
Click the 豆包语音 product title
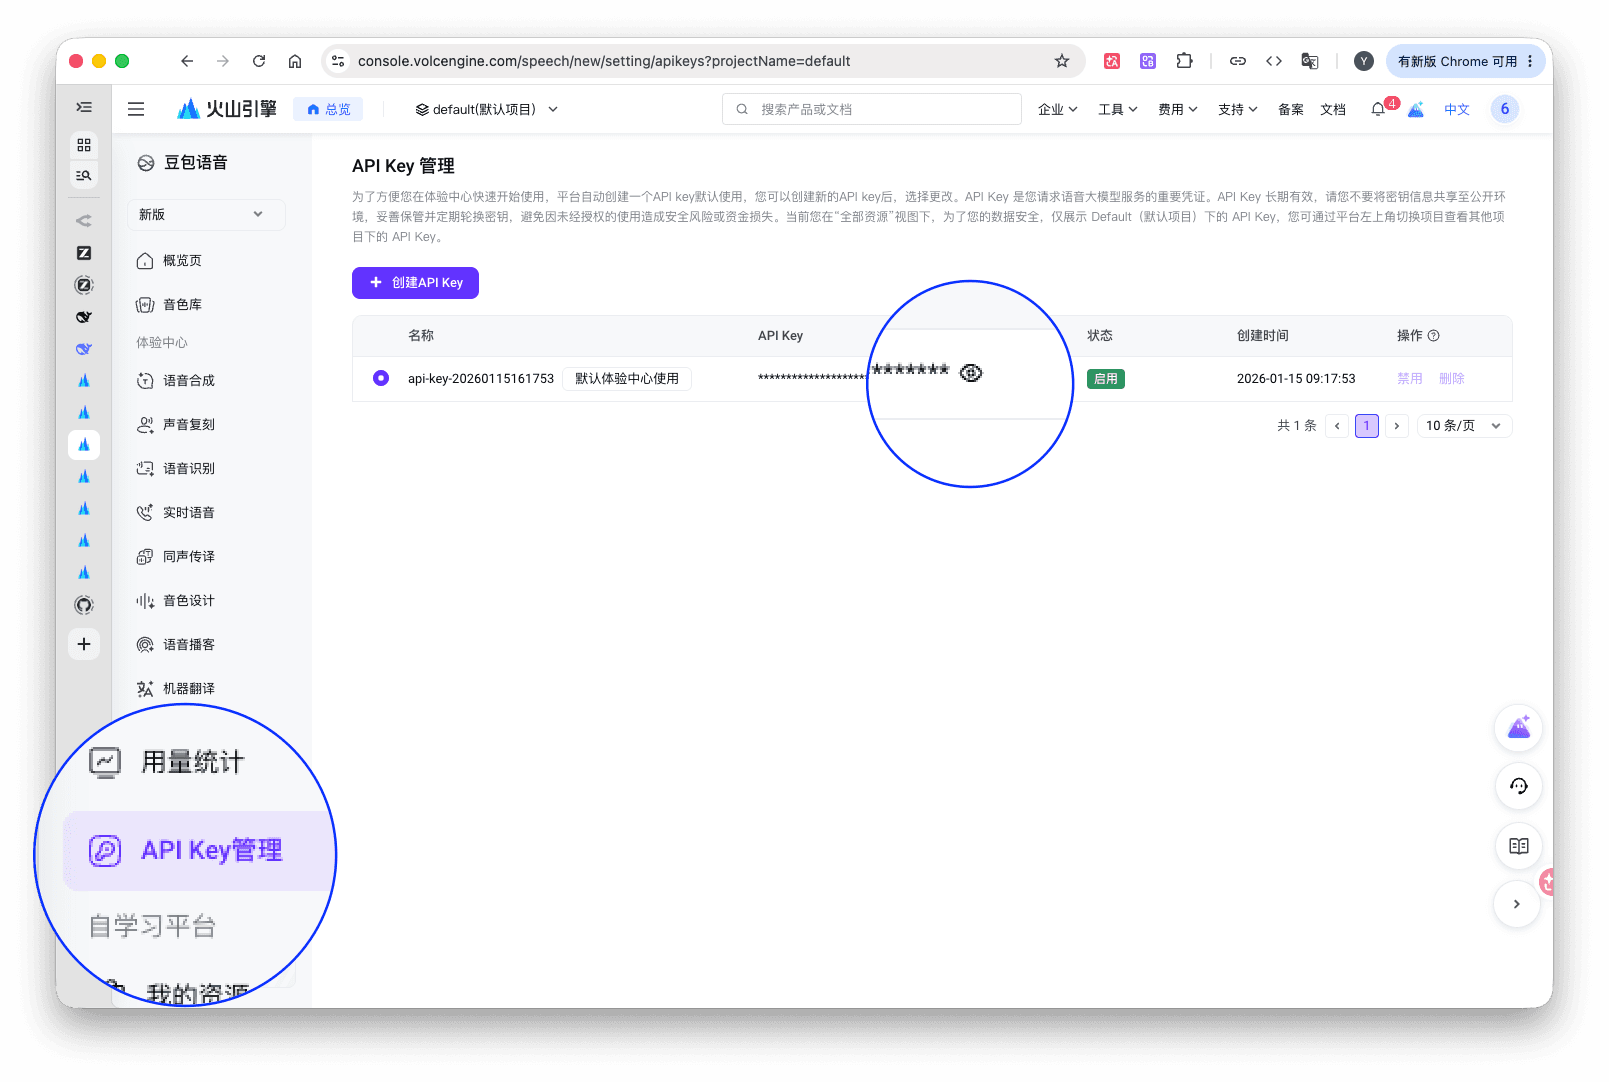point(196,162)
